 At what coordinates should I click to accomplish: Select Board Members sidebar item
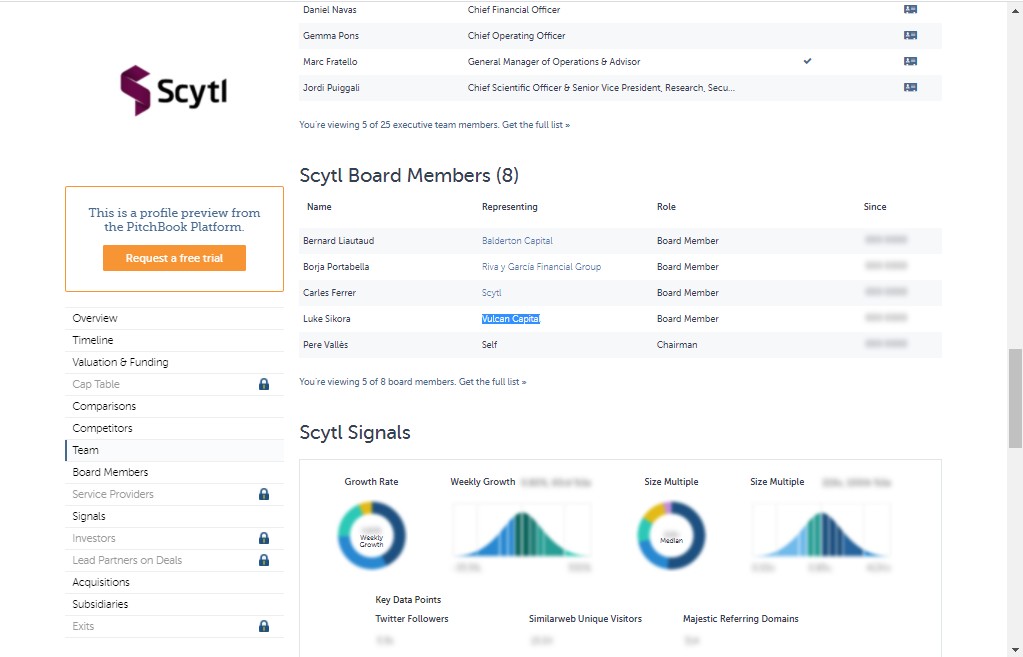174,472
